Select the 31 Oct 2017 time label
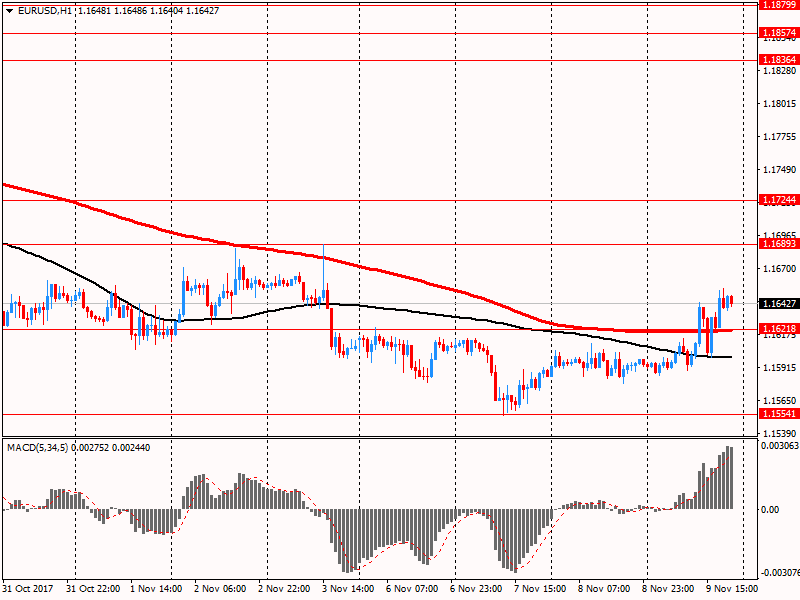This screenshot has width=800, height=600. point(28,589)
